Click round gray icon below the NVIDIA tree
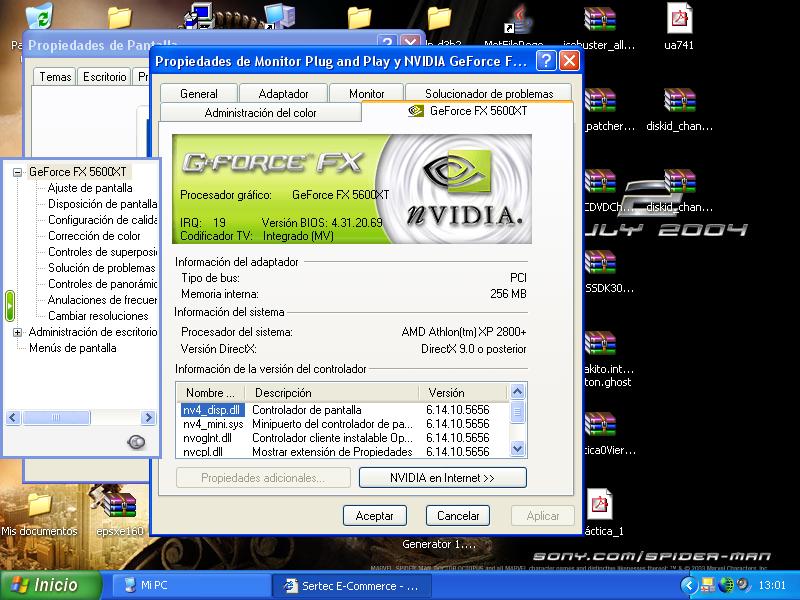This screenshot has width=800, height=600. tap(136, 442)
